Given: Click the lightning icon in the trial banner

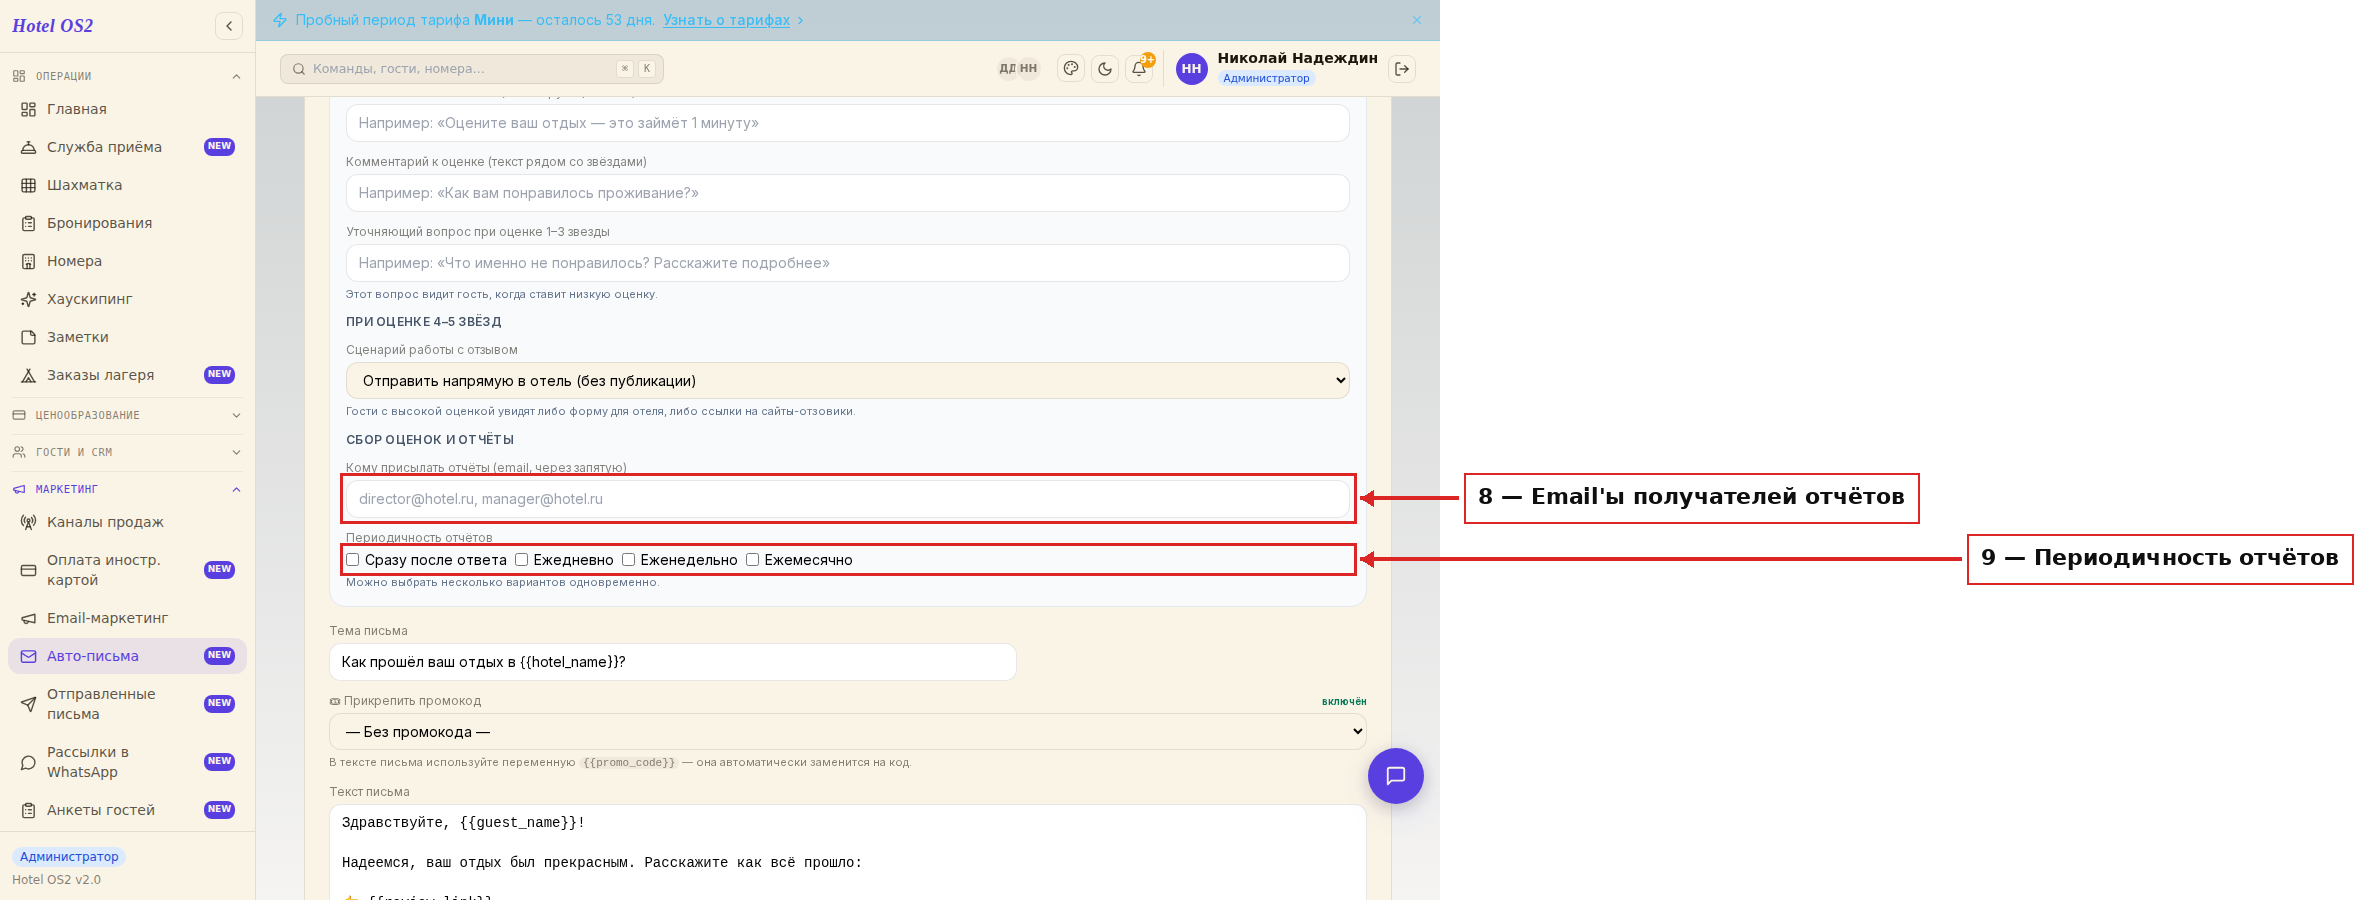Looking at the screenshot, I should tap(280, 20).
